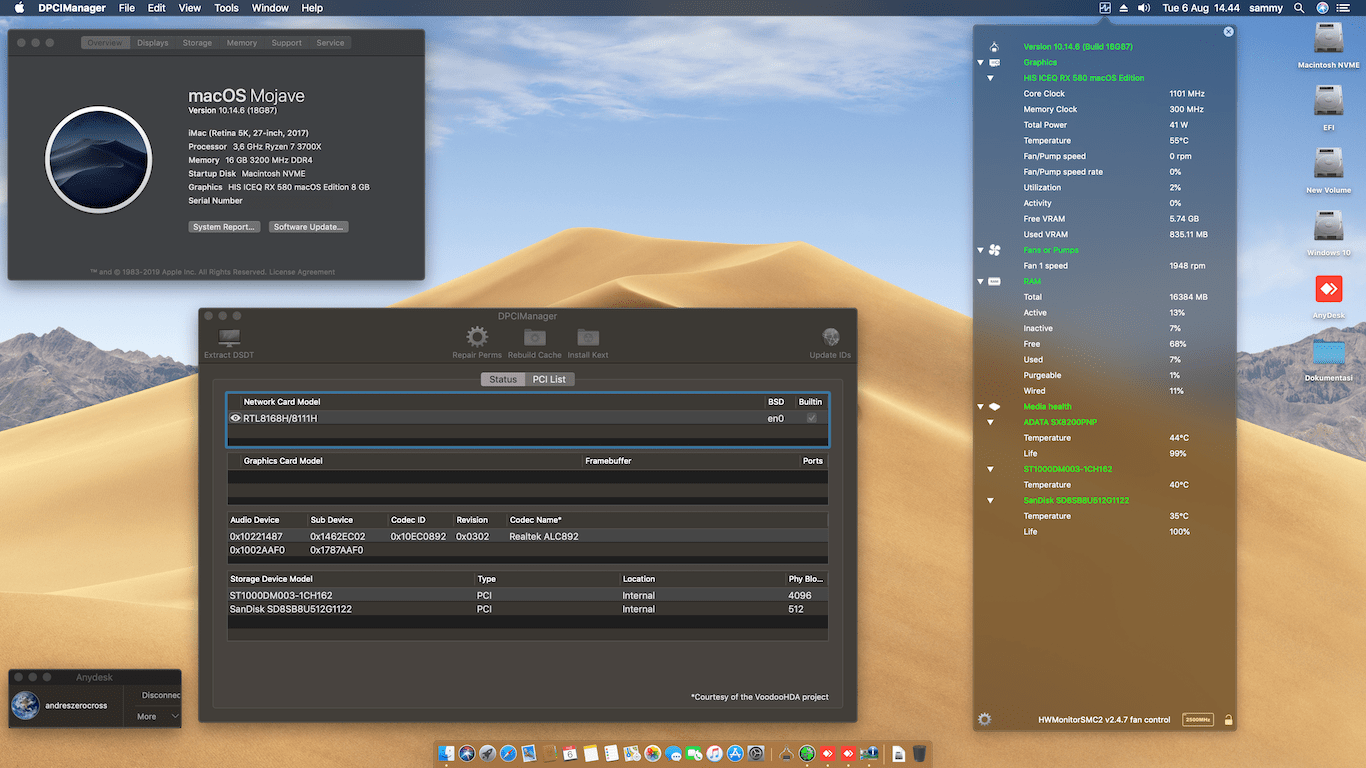Viewport: 1366px width, 768px height.
Task: Select the Extract DSDT tool
Action: pos(228,338)
